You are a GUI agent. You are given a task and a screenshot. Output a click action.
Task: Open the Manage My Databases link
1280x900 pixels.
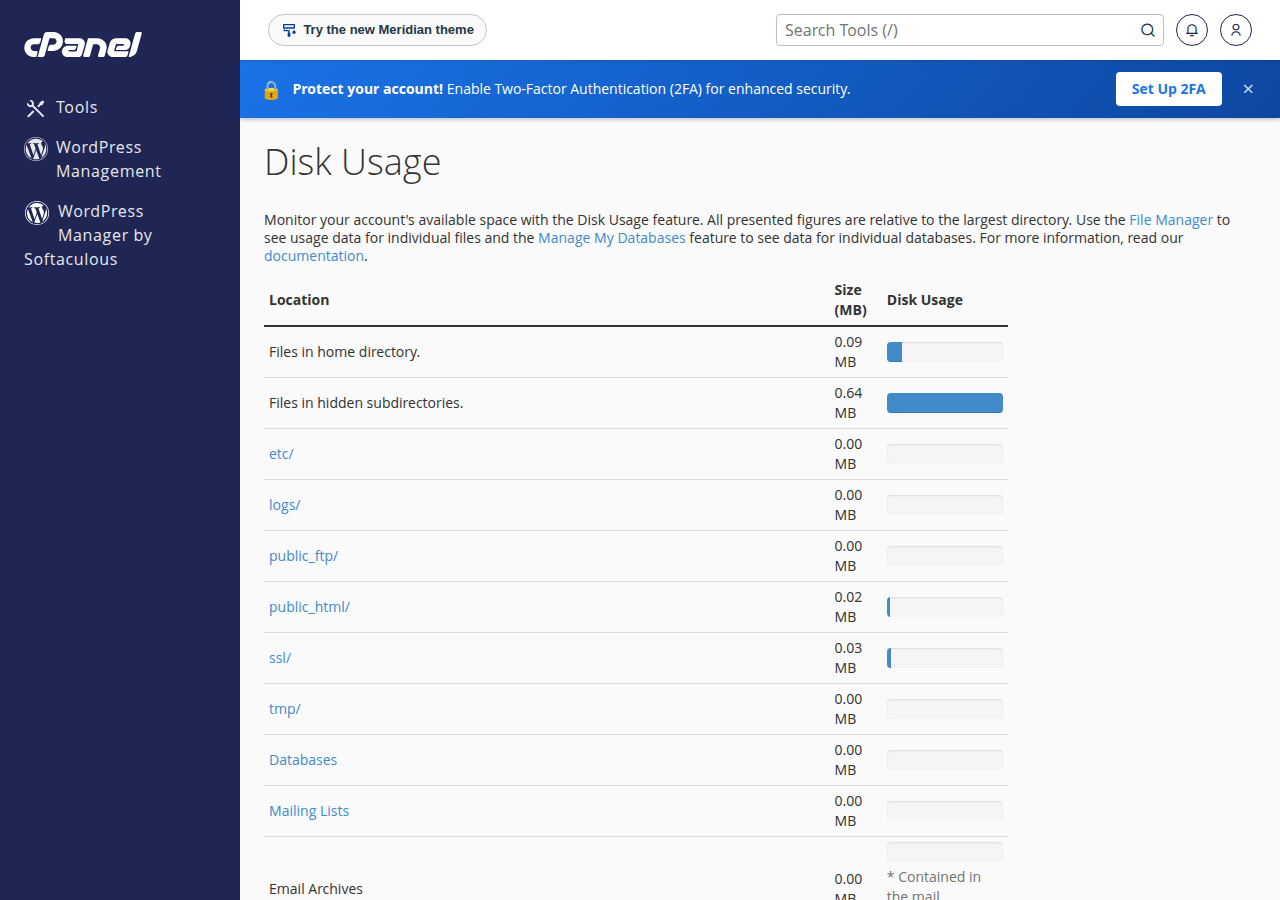point(612,238)
